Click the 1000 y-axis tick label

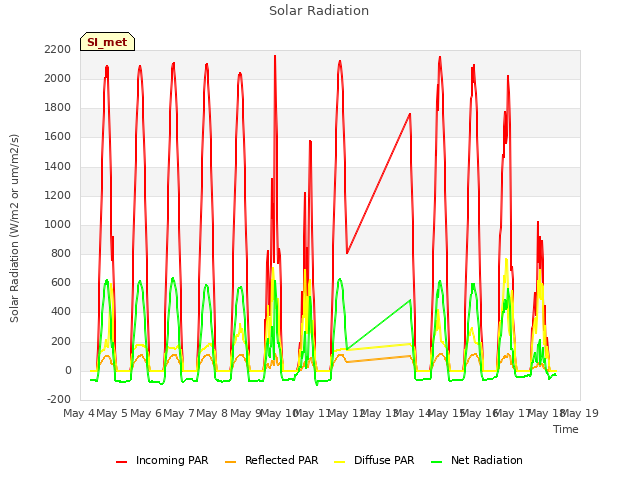(58, 224)
